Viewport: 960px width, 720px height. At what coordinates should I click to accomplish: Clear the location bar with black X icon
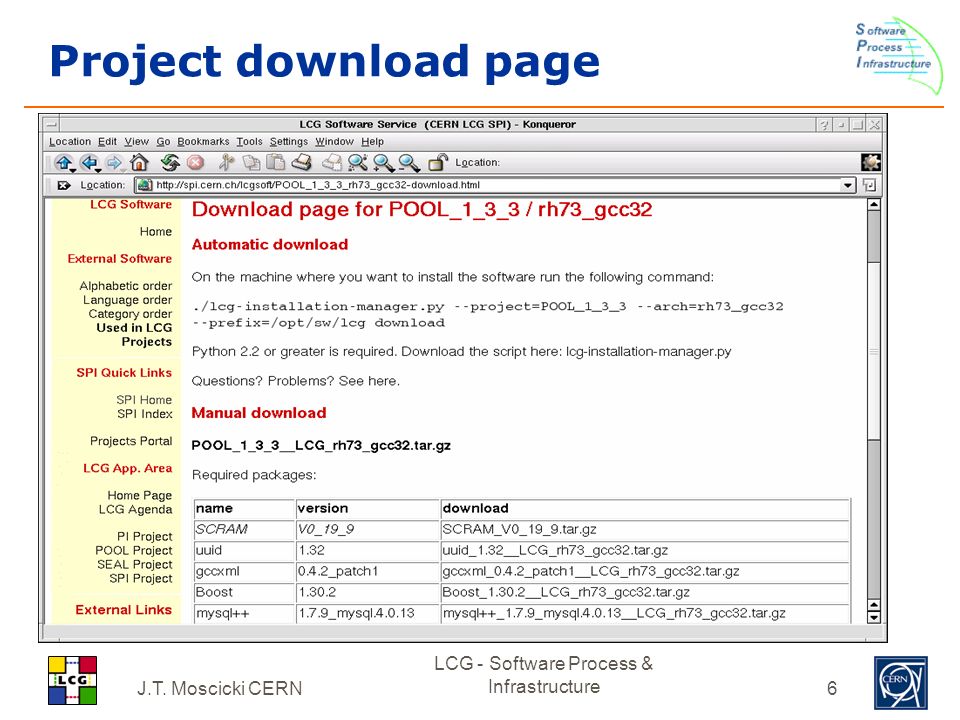pos(64,185)
